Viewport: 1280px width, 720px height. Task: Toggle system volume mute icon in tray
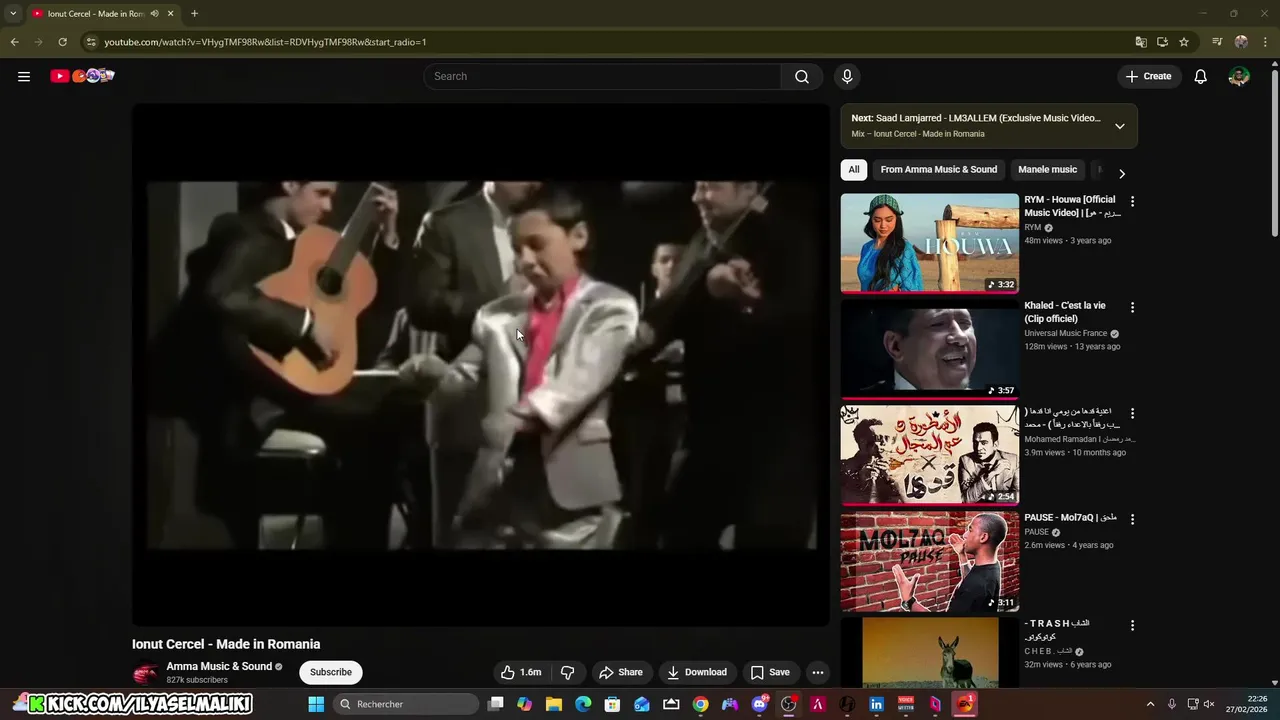1209,704
